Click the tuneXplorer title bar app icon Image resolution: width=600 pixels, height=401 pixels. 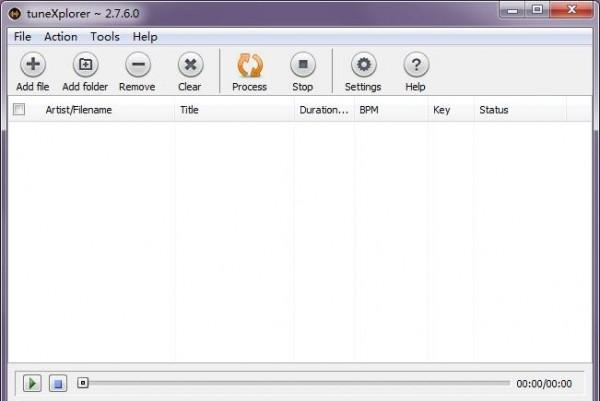click(x=15, y=14)
